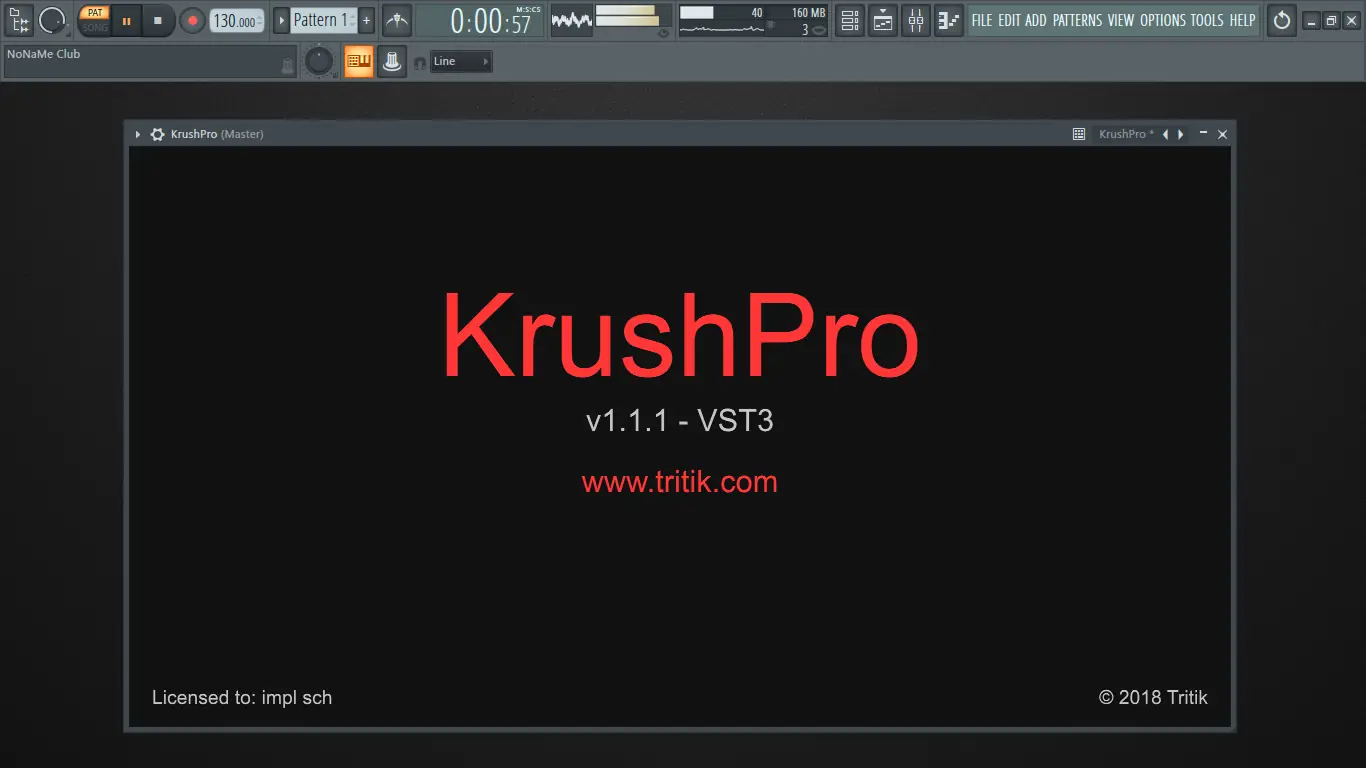
Task: Click the main pitch knob beside the hint panel
Action: pos(319,62)
